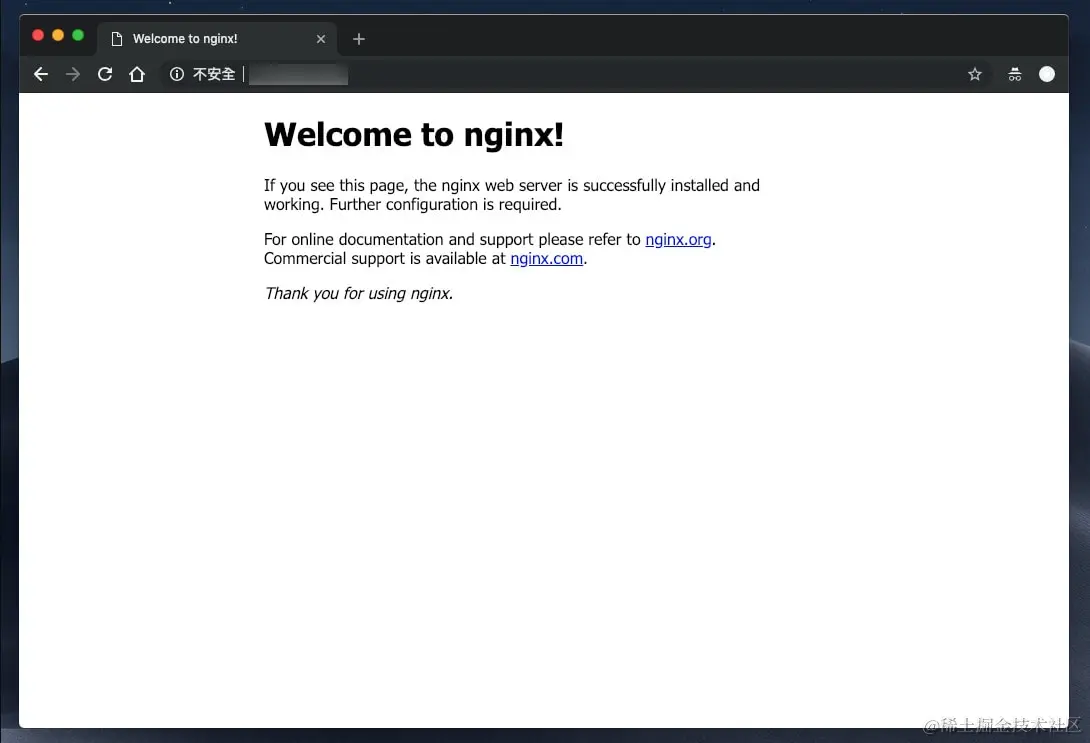The width and height of the screenshot is (1090, 743).
Task: Open a new tab with plus button
Action: (359, 39)
